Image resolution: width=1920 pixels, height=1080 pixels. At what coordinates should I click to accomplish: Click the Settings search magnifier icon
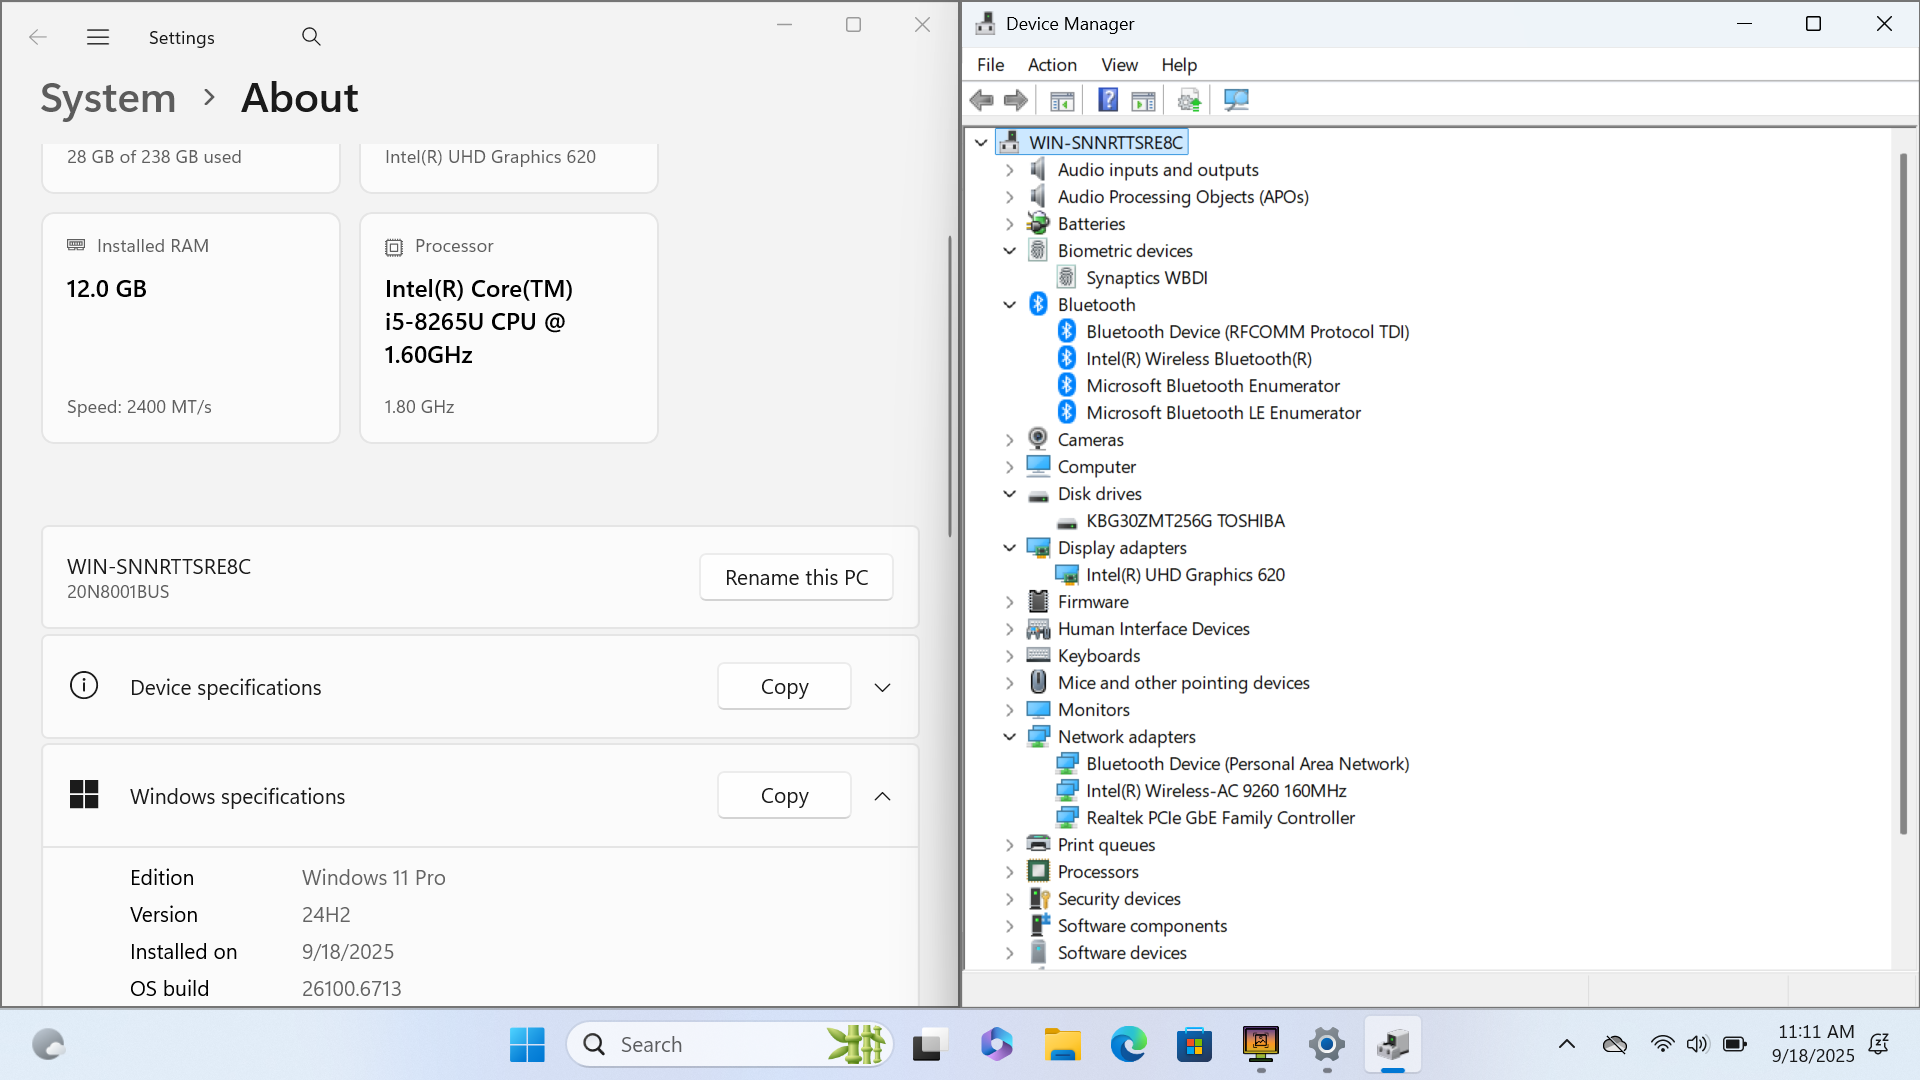coord(311,37)
